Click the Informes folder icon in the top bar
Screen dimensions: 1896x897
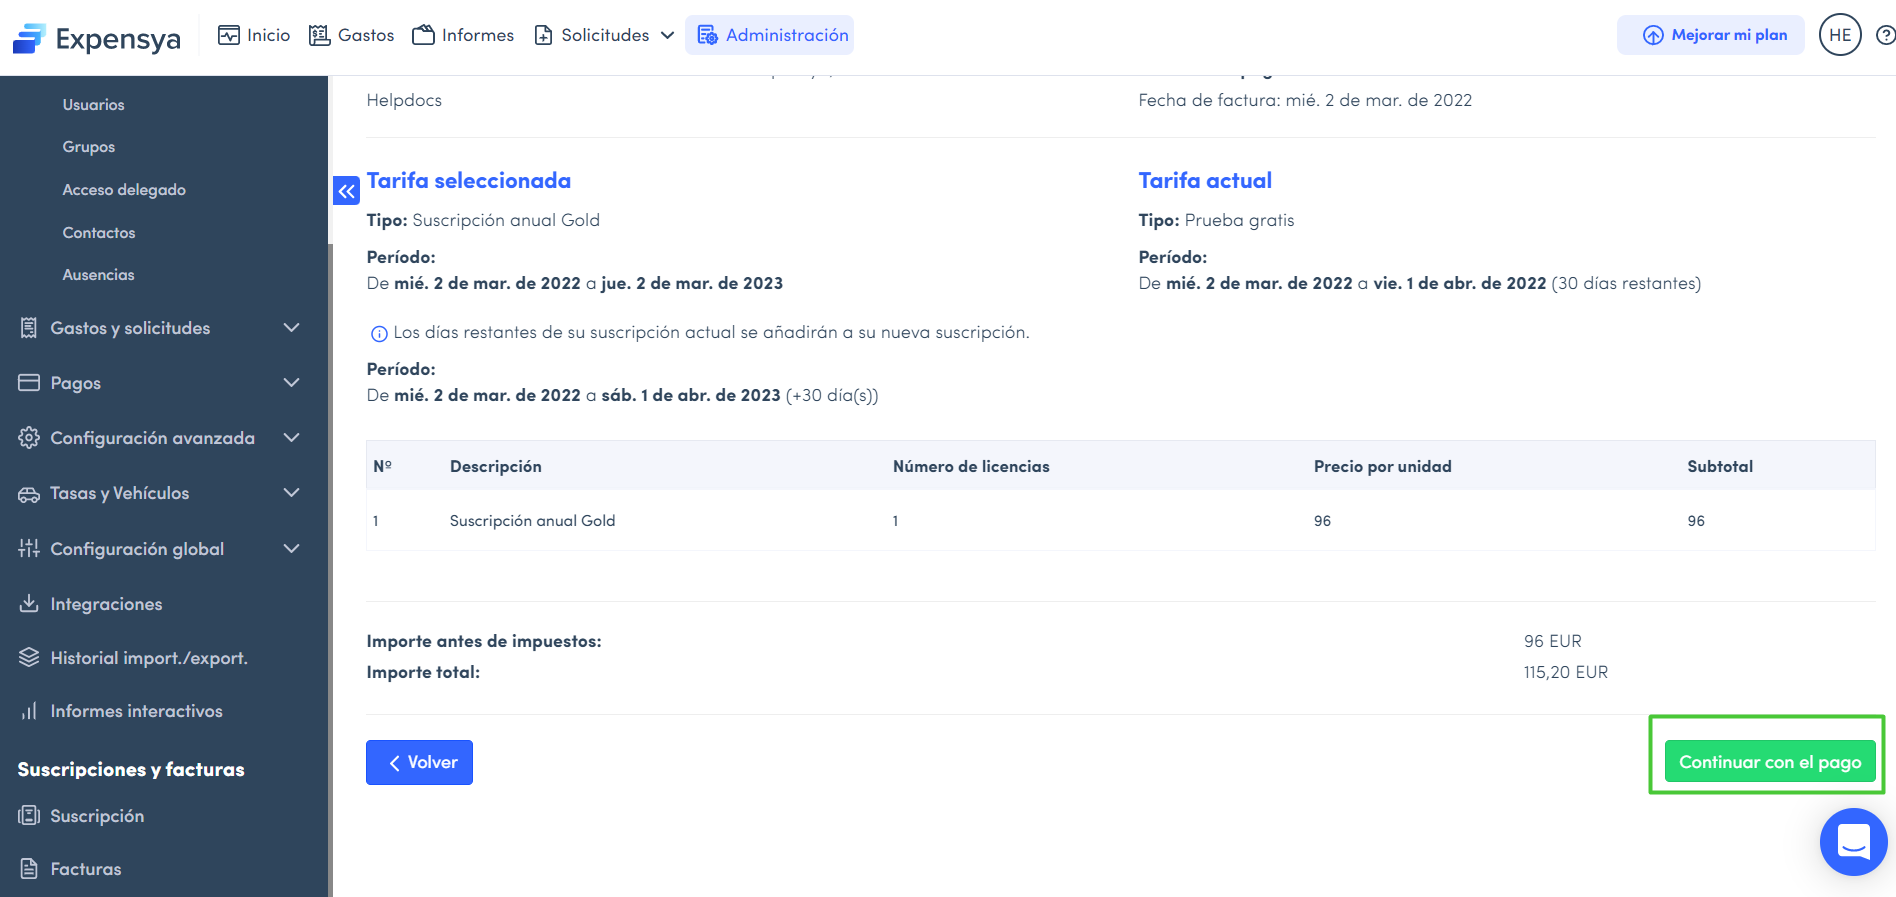pyautogui.click(x=424, y=35)
